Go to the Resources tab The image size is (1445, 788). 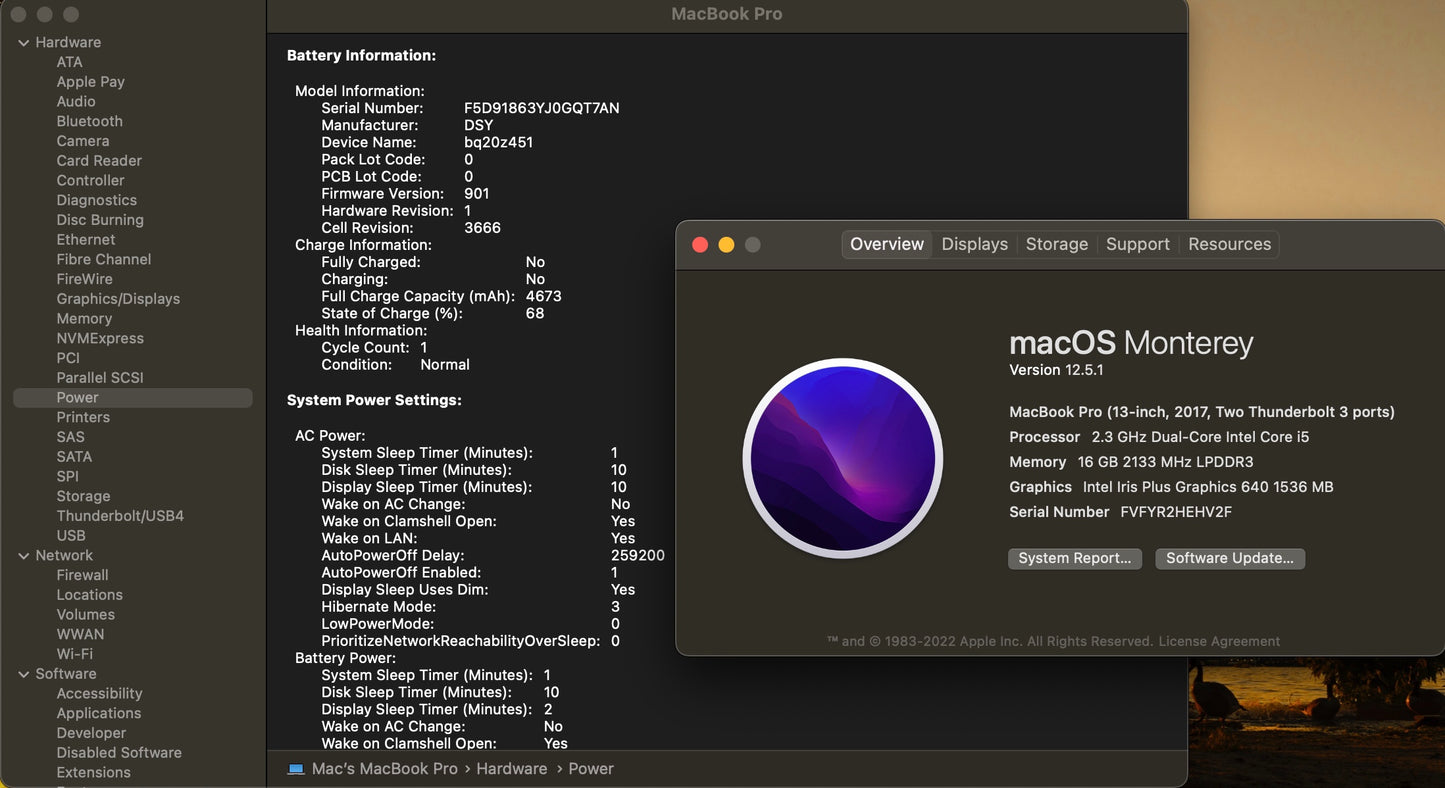click(x=1229, y=244)
